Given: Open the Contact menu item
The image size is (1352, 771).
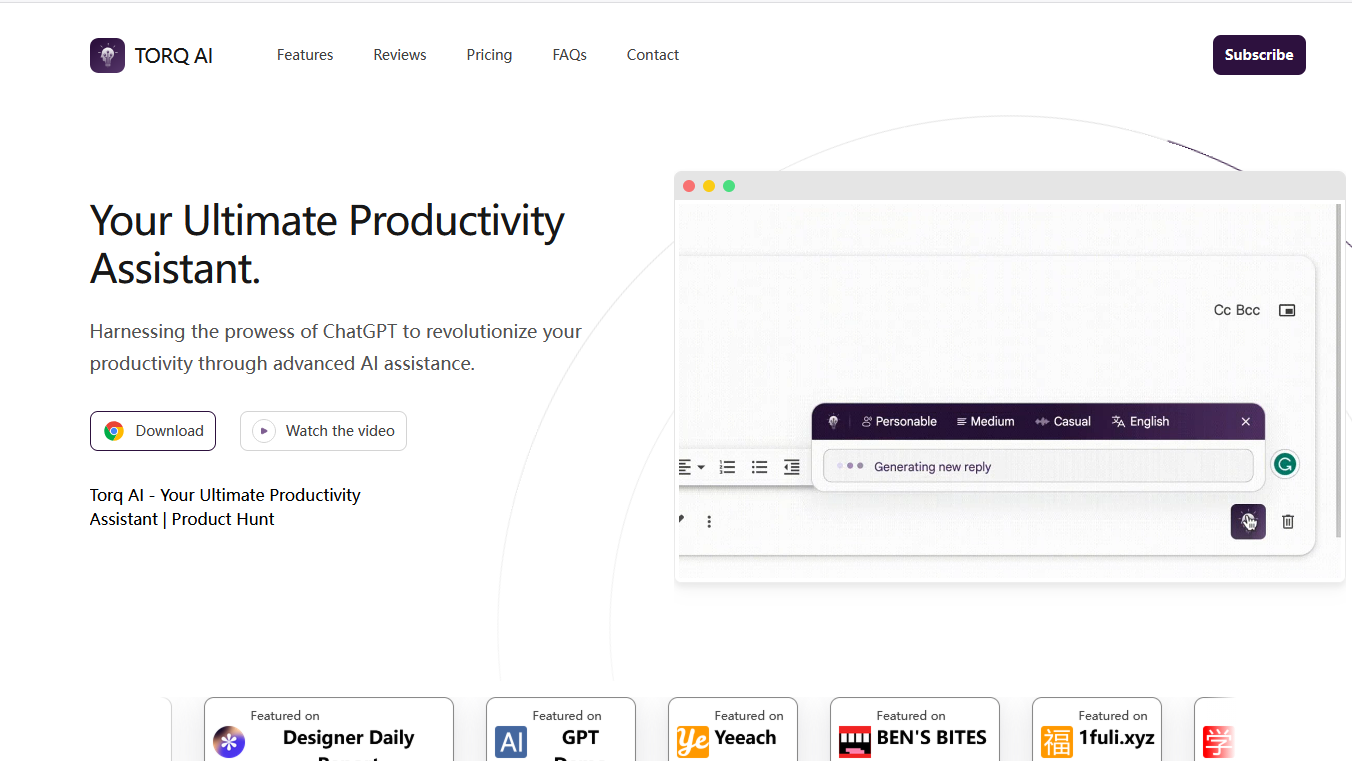Looking at the screenshot, I should click(x=653, y=55).
